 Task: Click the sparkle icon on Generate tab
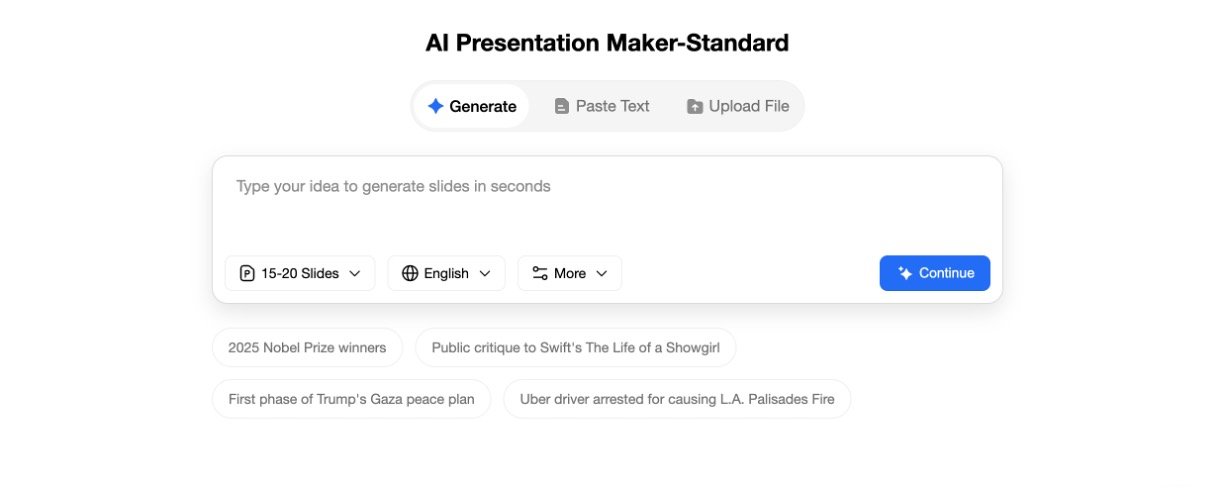tap(435, 106)
